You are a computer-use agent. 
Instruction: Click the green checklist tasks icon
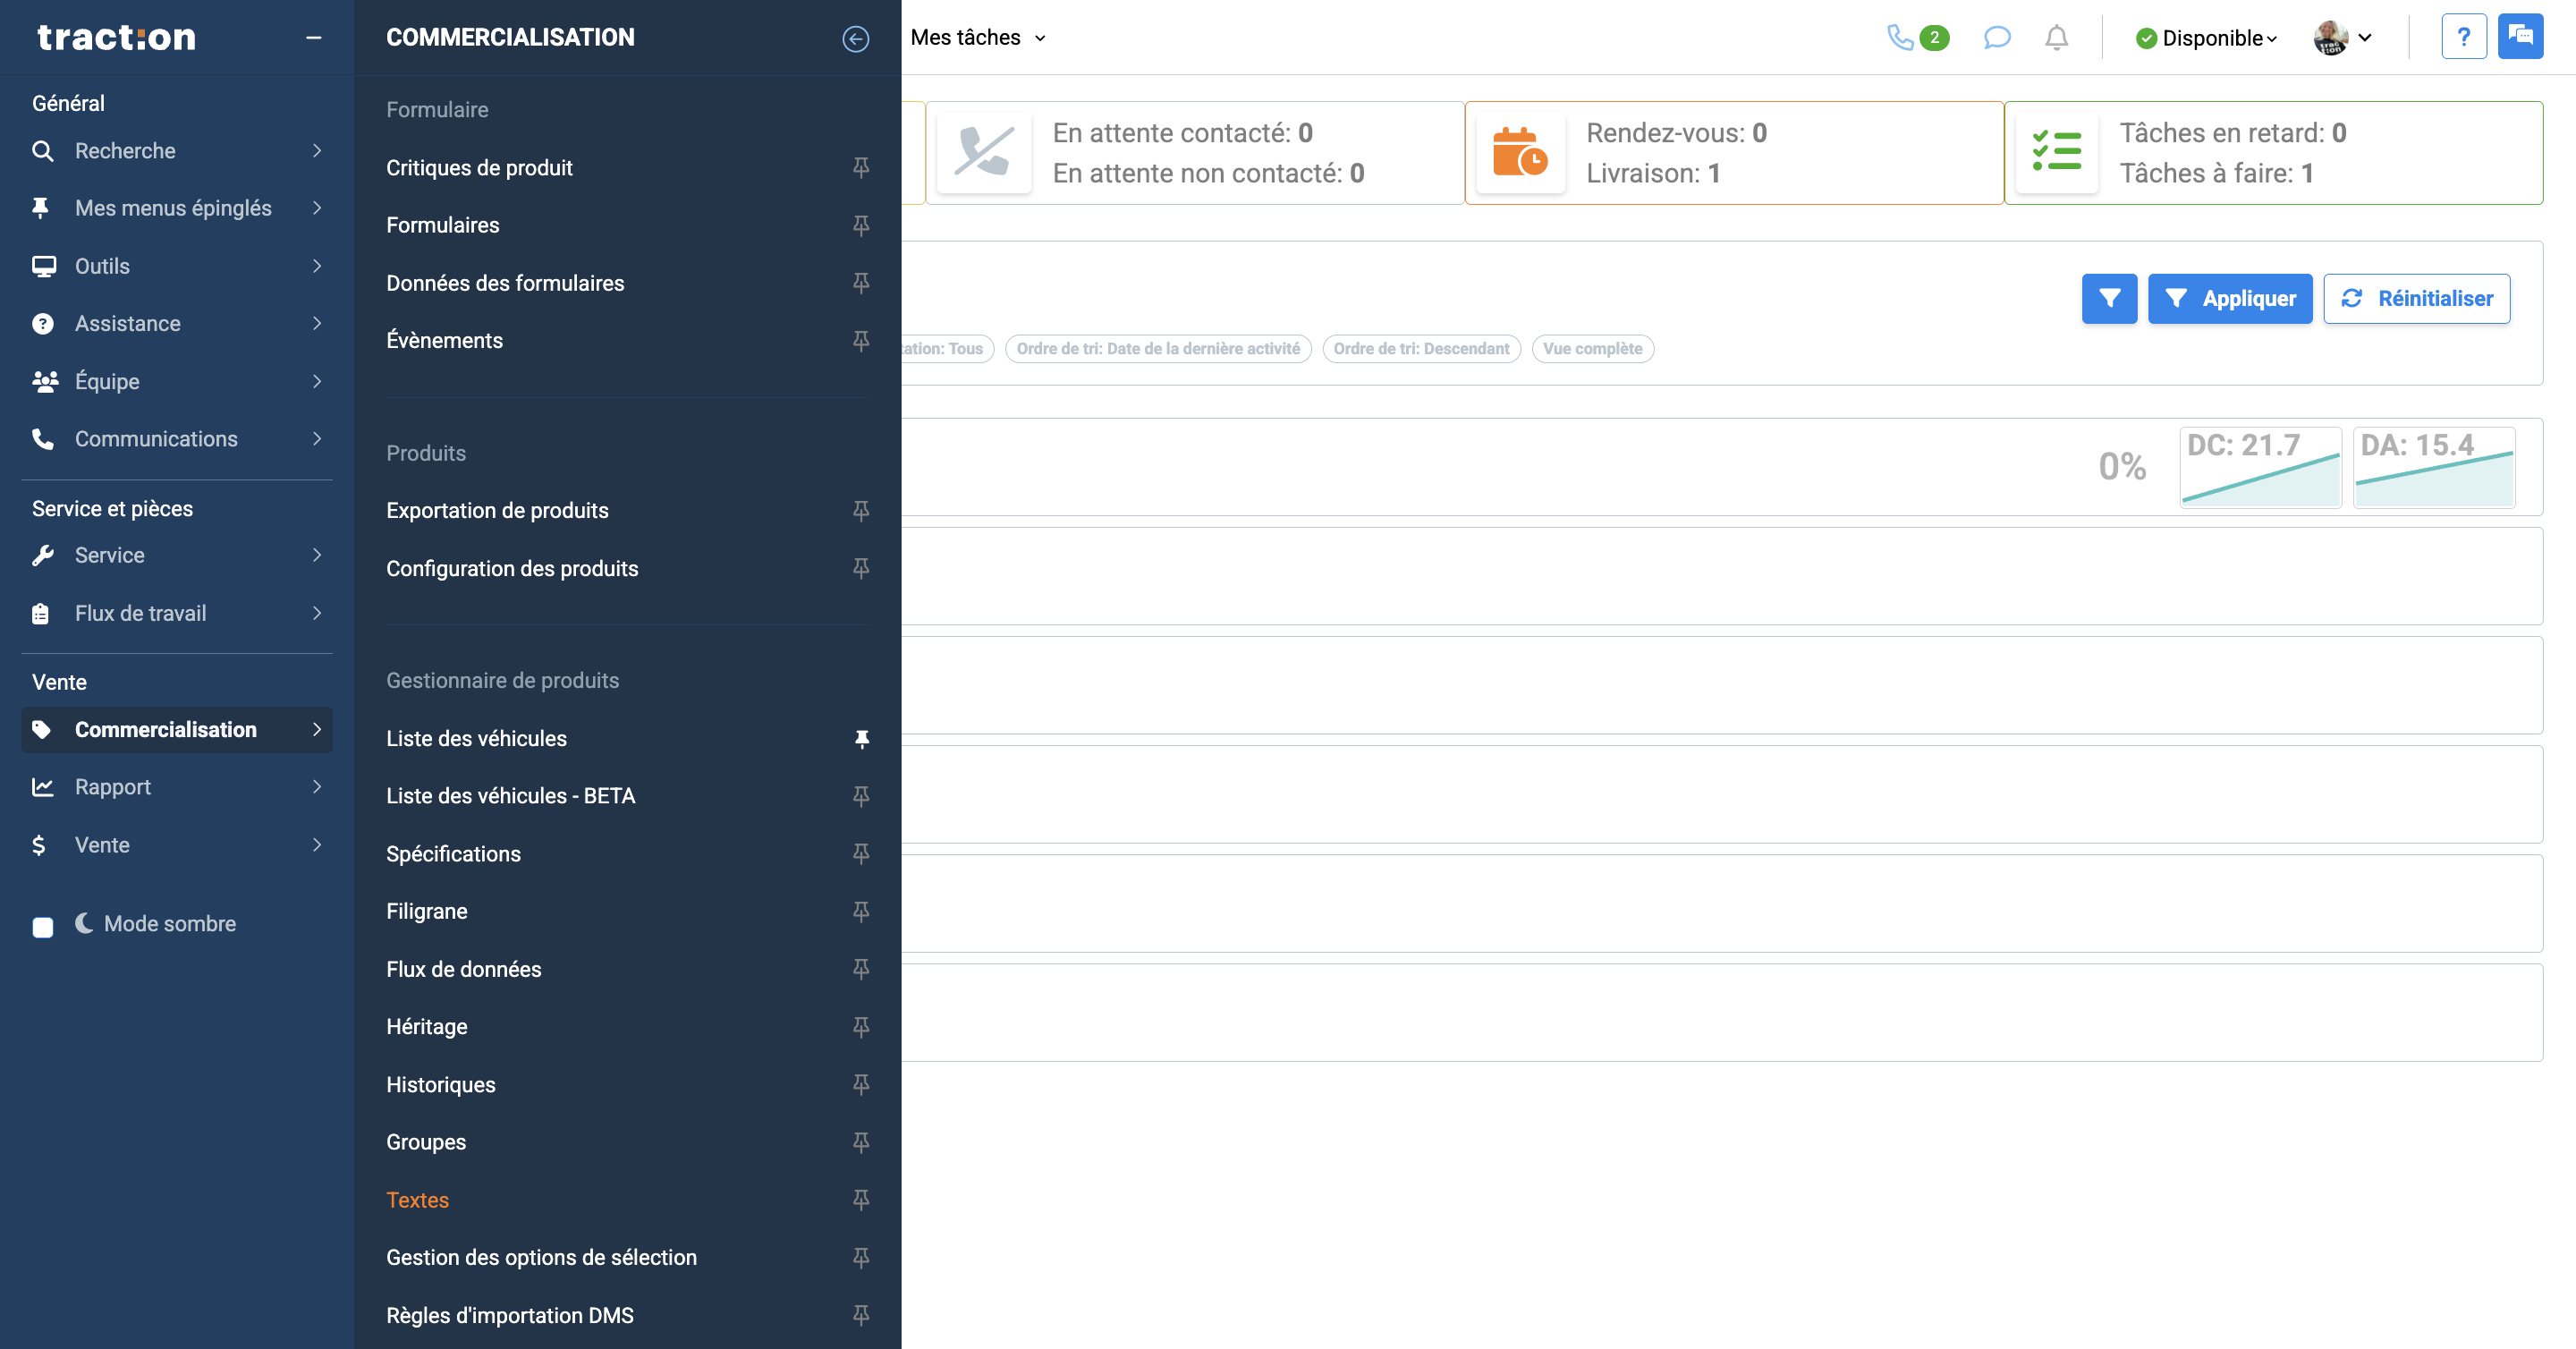coord(2057,152)
